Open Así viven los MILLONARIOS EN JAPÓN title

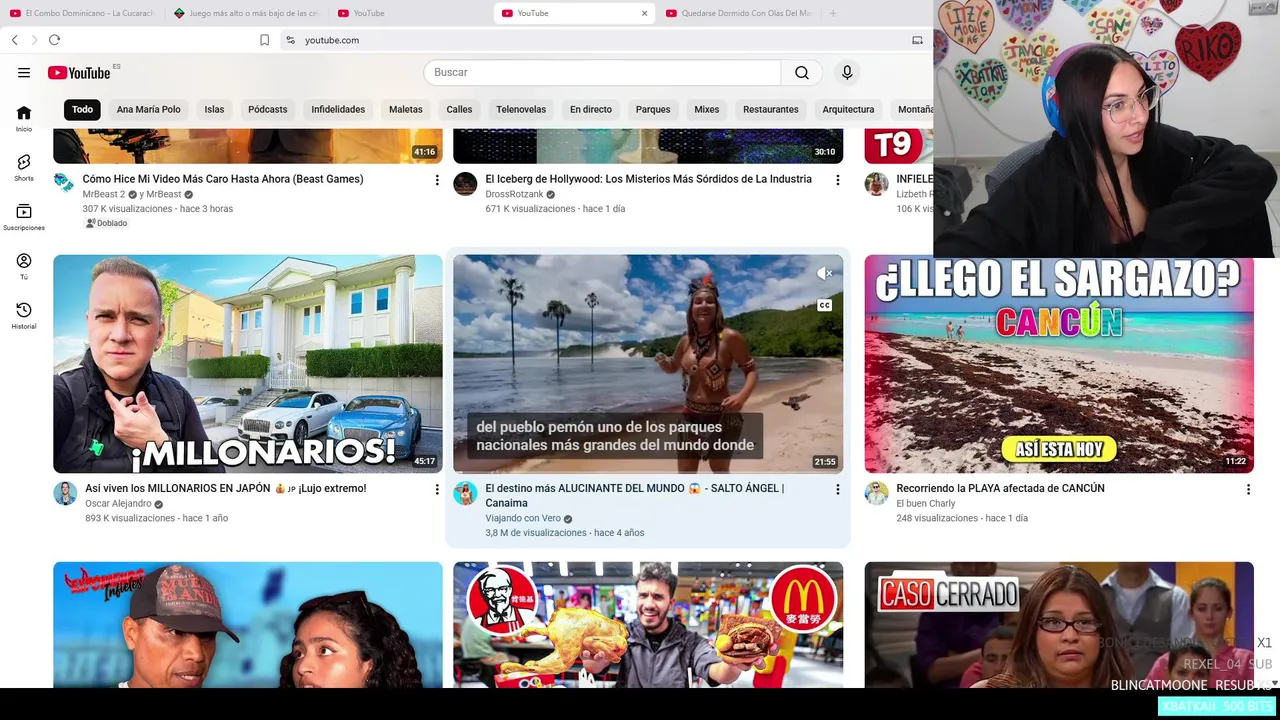226,488
